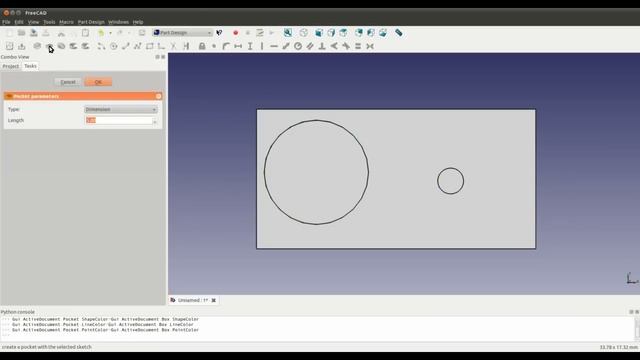Click the Pad tool icon
The width and height of the screenshot is (640, 360).
coord(37,46)
